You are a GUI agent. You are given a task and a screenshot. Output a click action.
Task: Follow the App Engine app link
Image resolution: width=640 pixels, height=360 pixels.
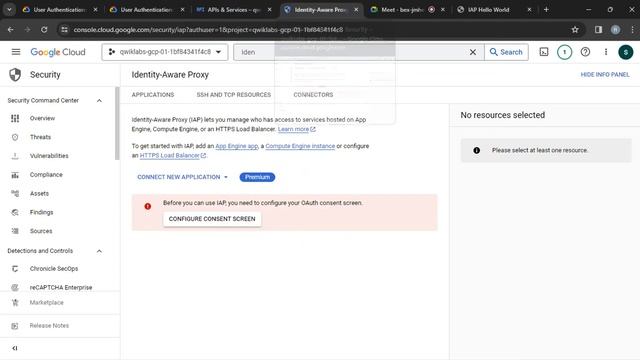coord(237,146)
